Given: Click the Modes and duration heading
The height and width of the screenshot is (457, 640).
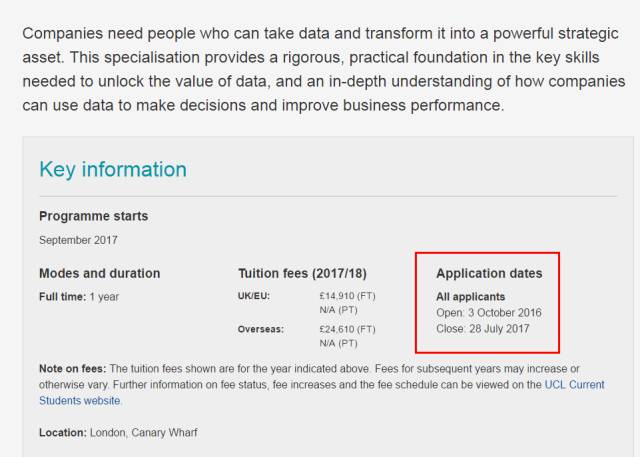Looking at the screenshot, I should (x=100, y=273).
